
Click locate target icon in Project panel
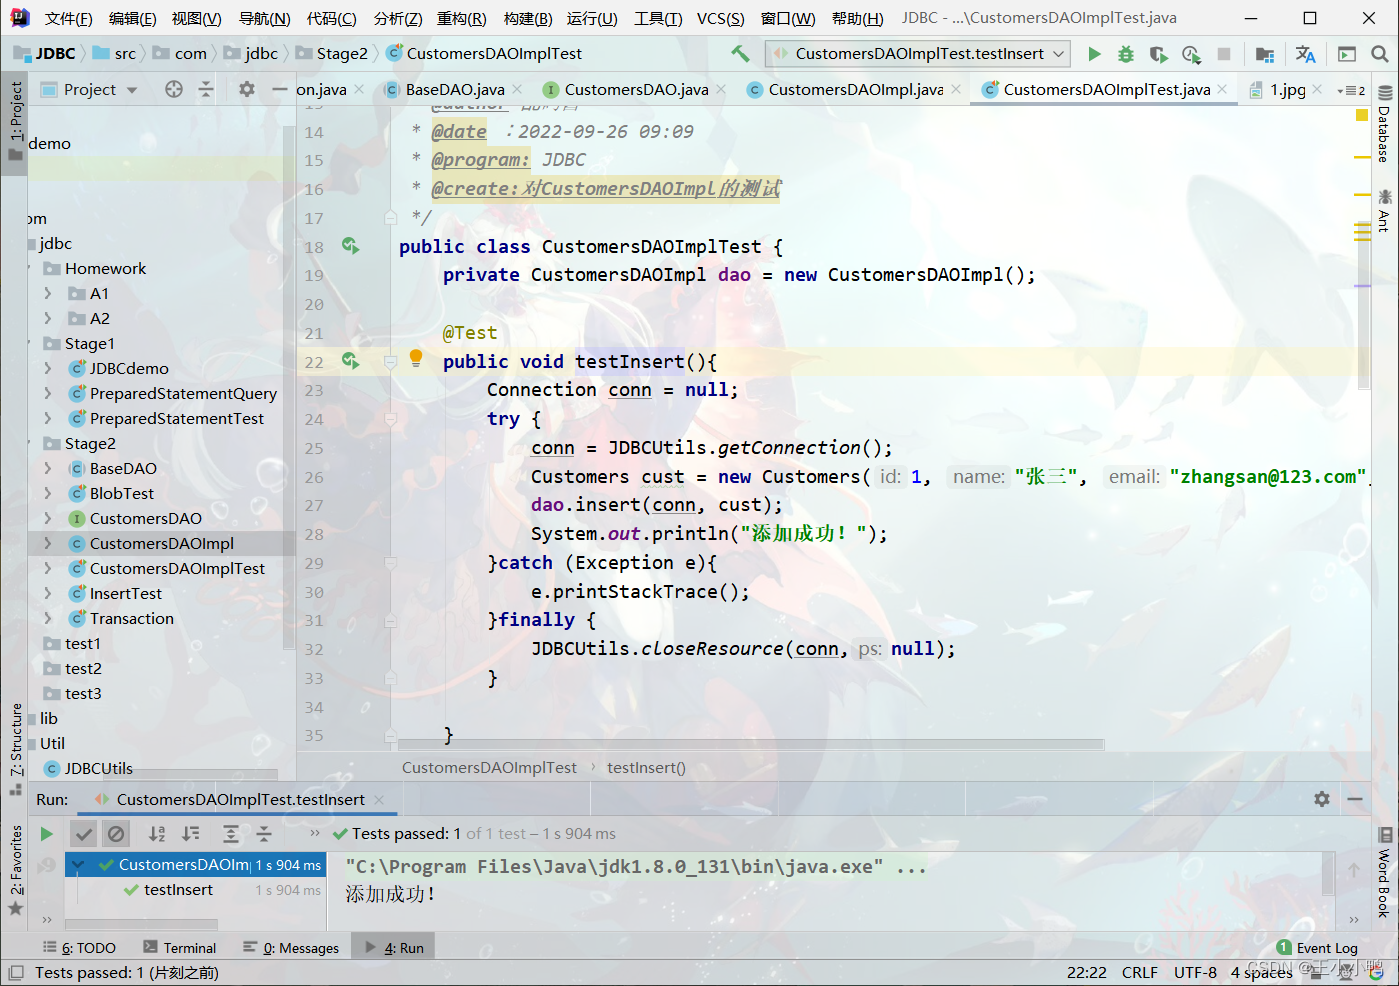click(x=174, y=89)
